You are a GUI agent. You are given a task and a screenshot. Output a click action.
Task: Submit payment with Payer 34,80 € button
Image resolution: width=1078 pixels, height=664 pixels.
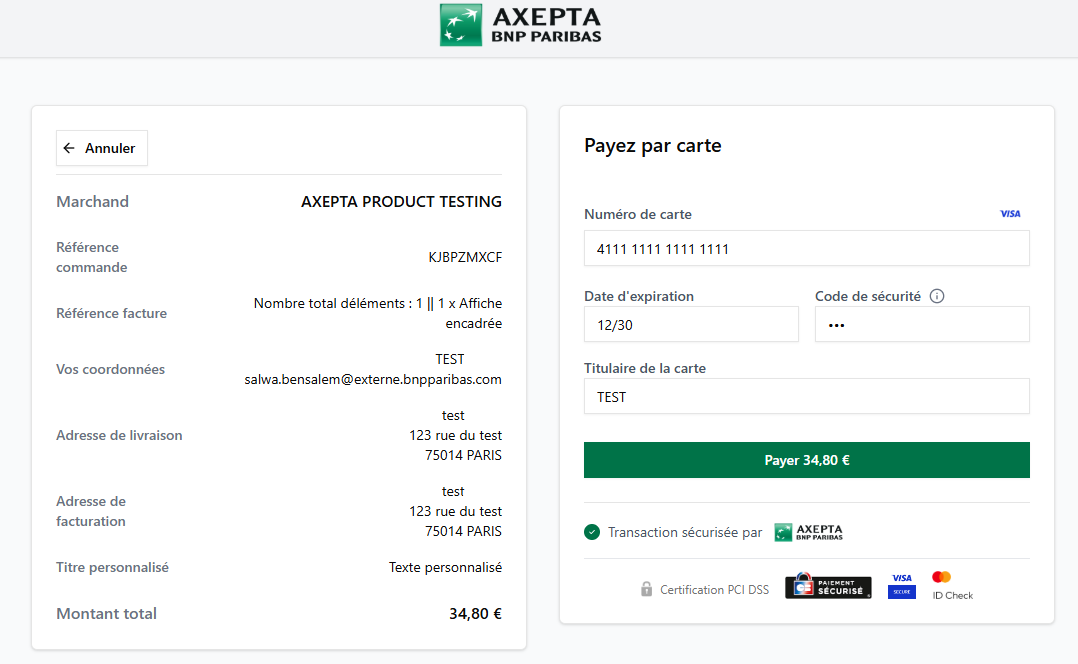click(x=806, y=460)
